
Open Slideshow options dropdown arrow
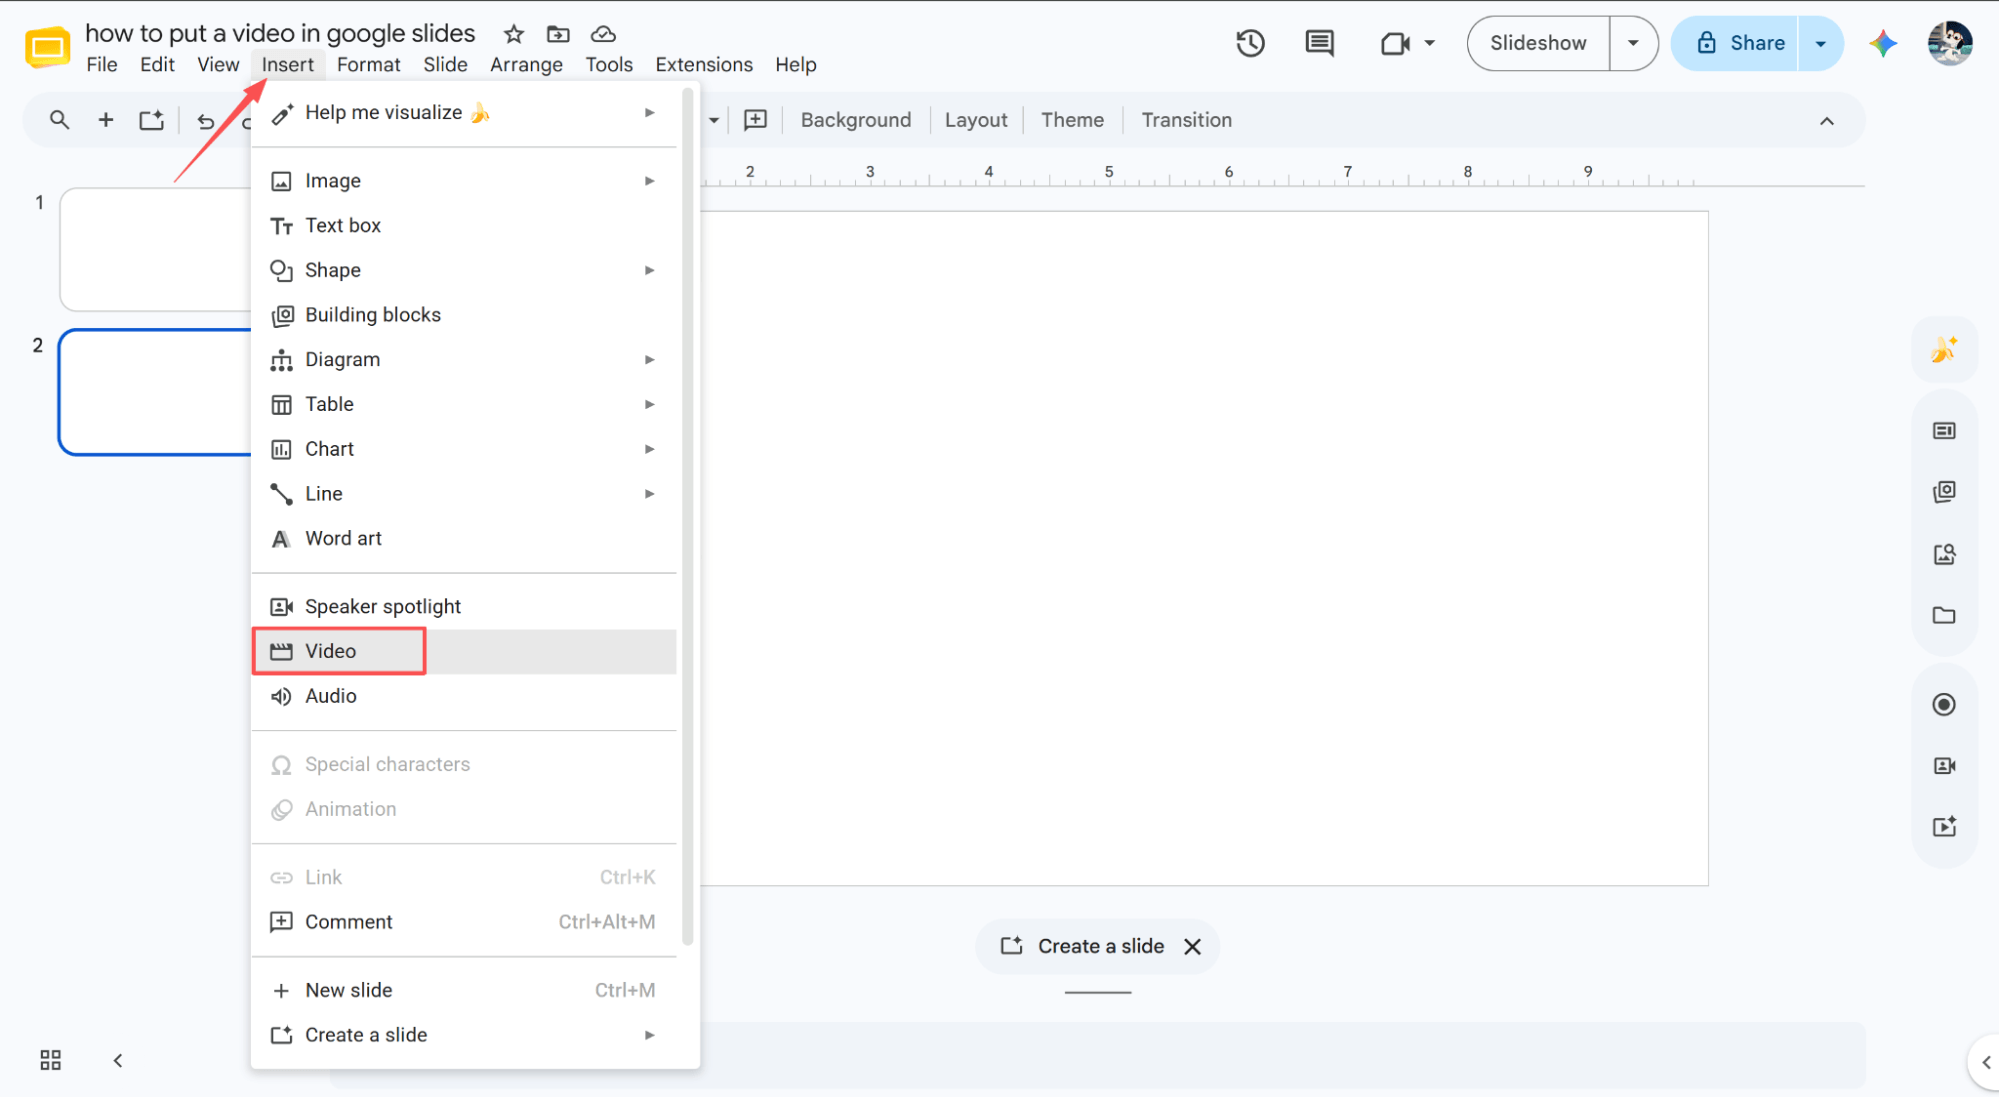(1633, 43)
